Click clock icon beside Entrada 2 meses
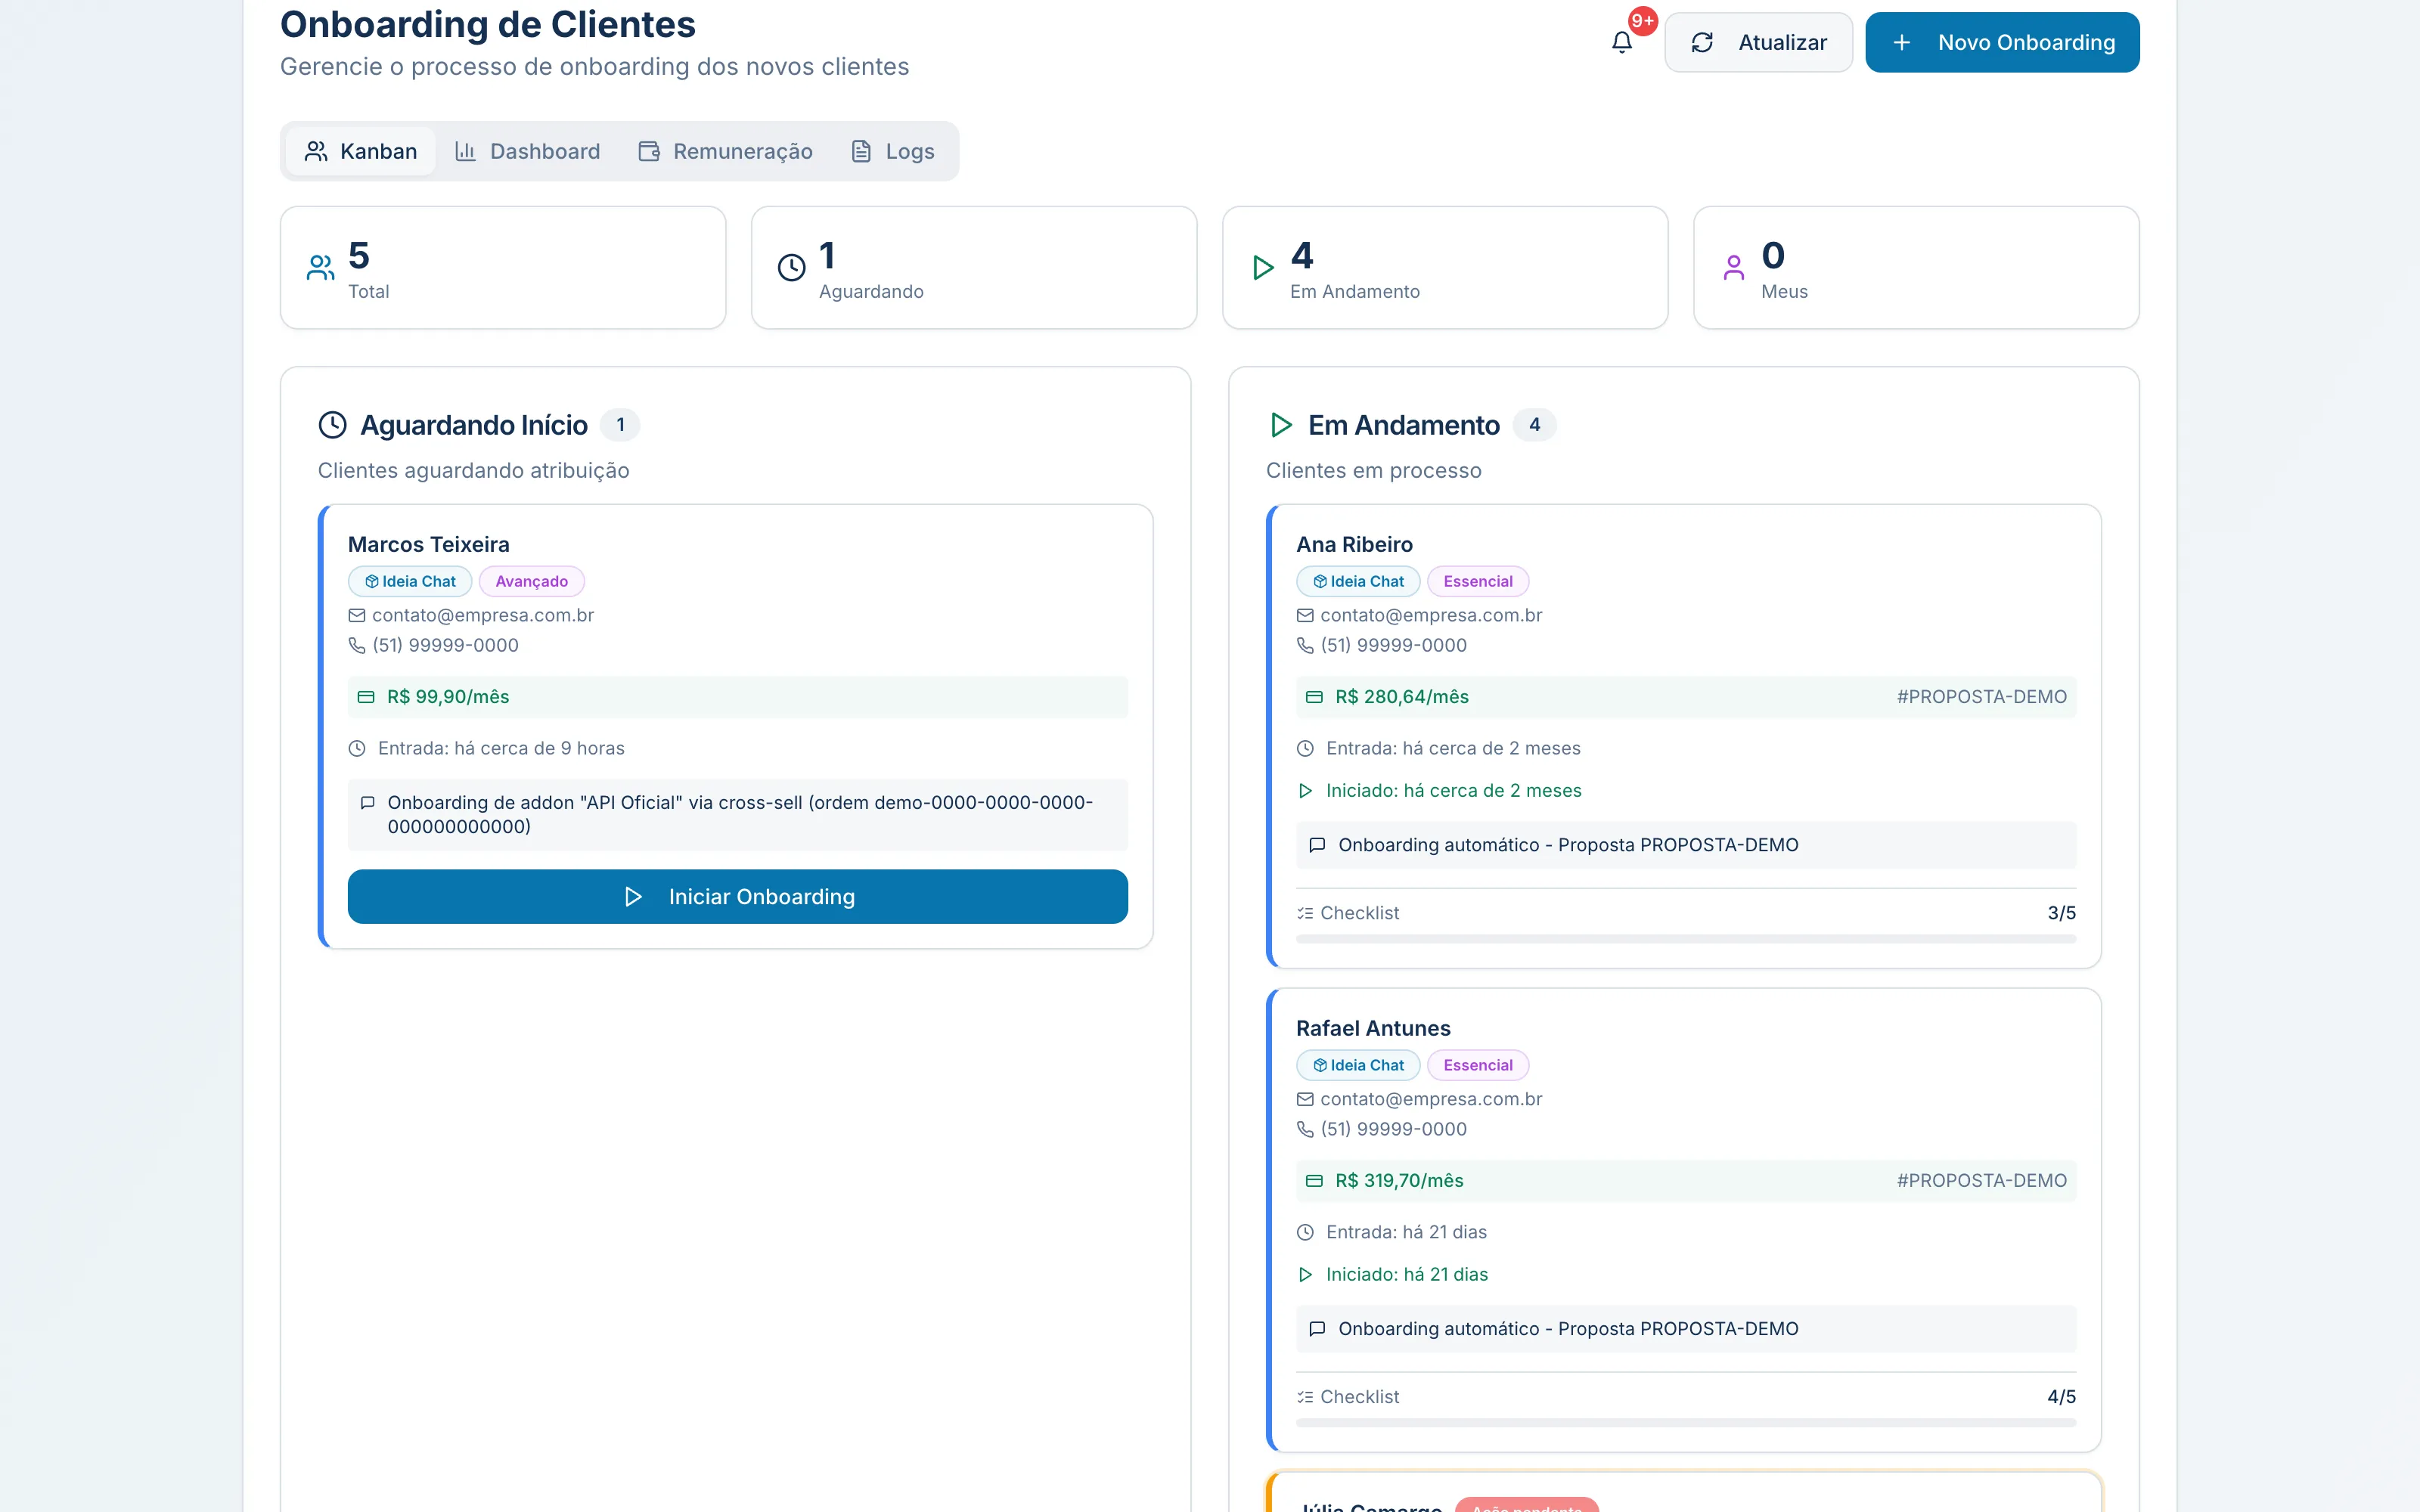The height and width of the screenshot is (1512, 2420). pos(1305,748)
